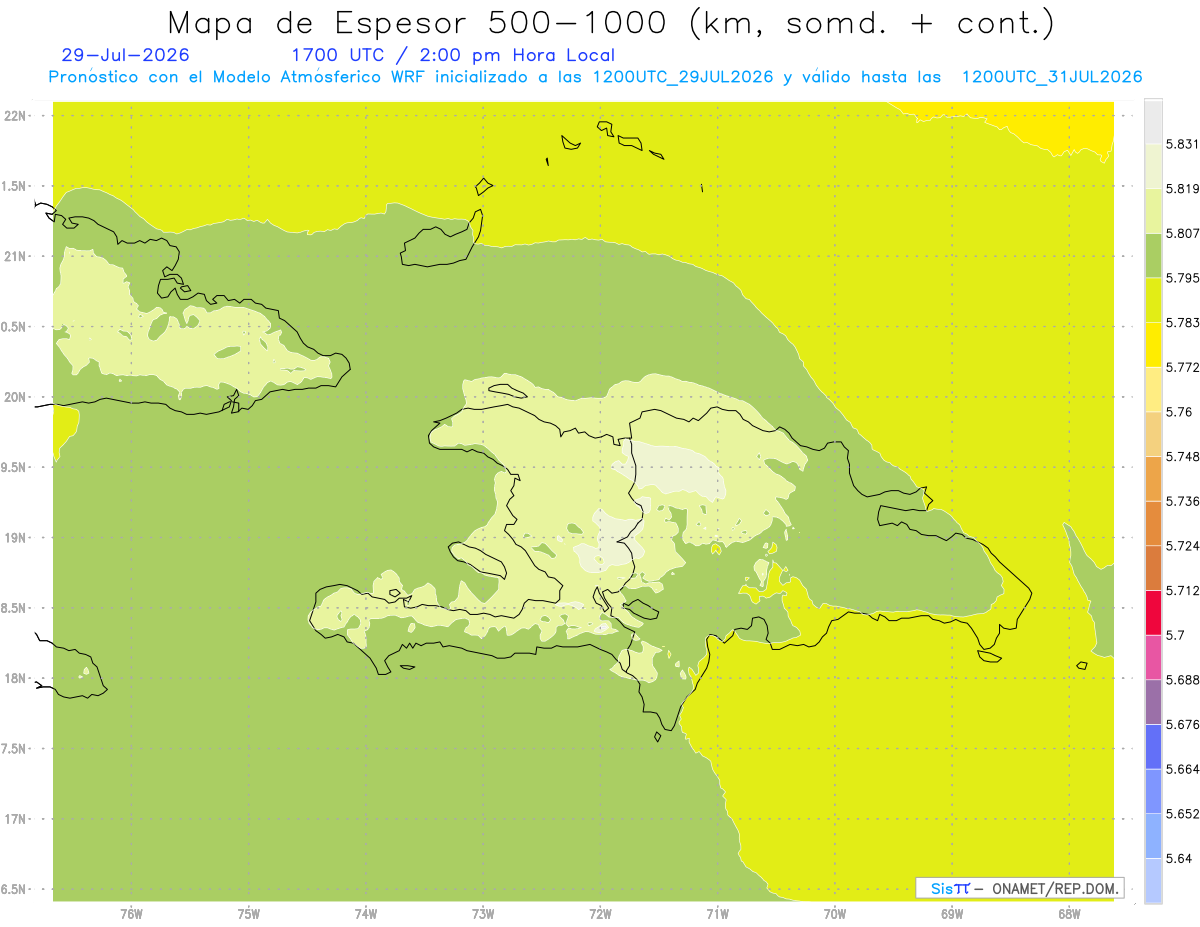
Task: Pick the blue legend swatch between 5.664 and 5.676
Action: (x=1154, y=747)
